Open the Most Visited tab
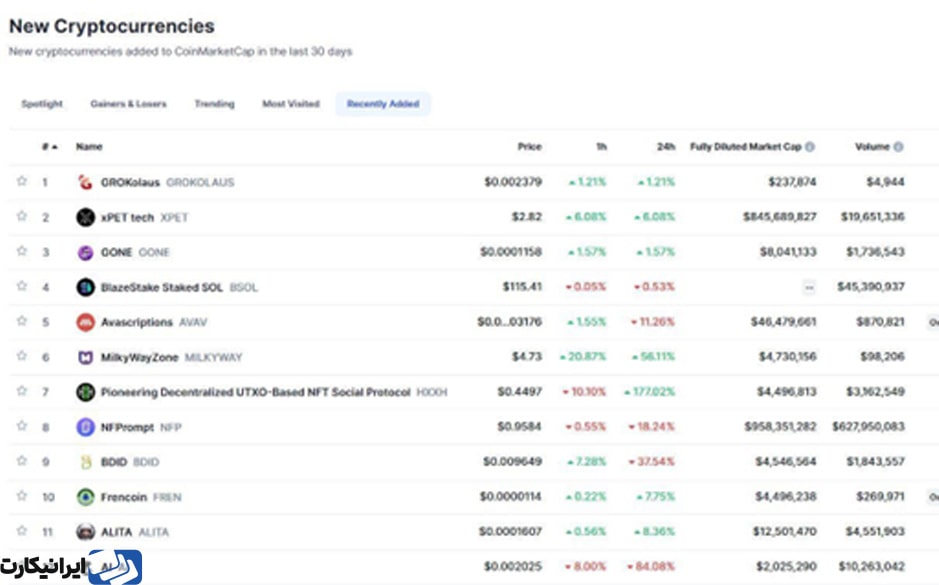 click(290, 104)
